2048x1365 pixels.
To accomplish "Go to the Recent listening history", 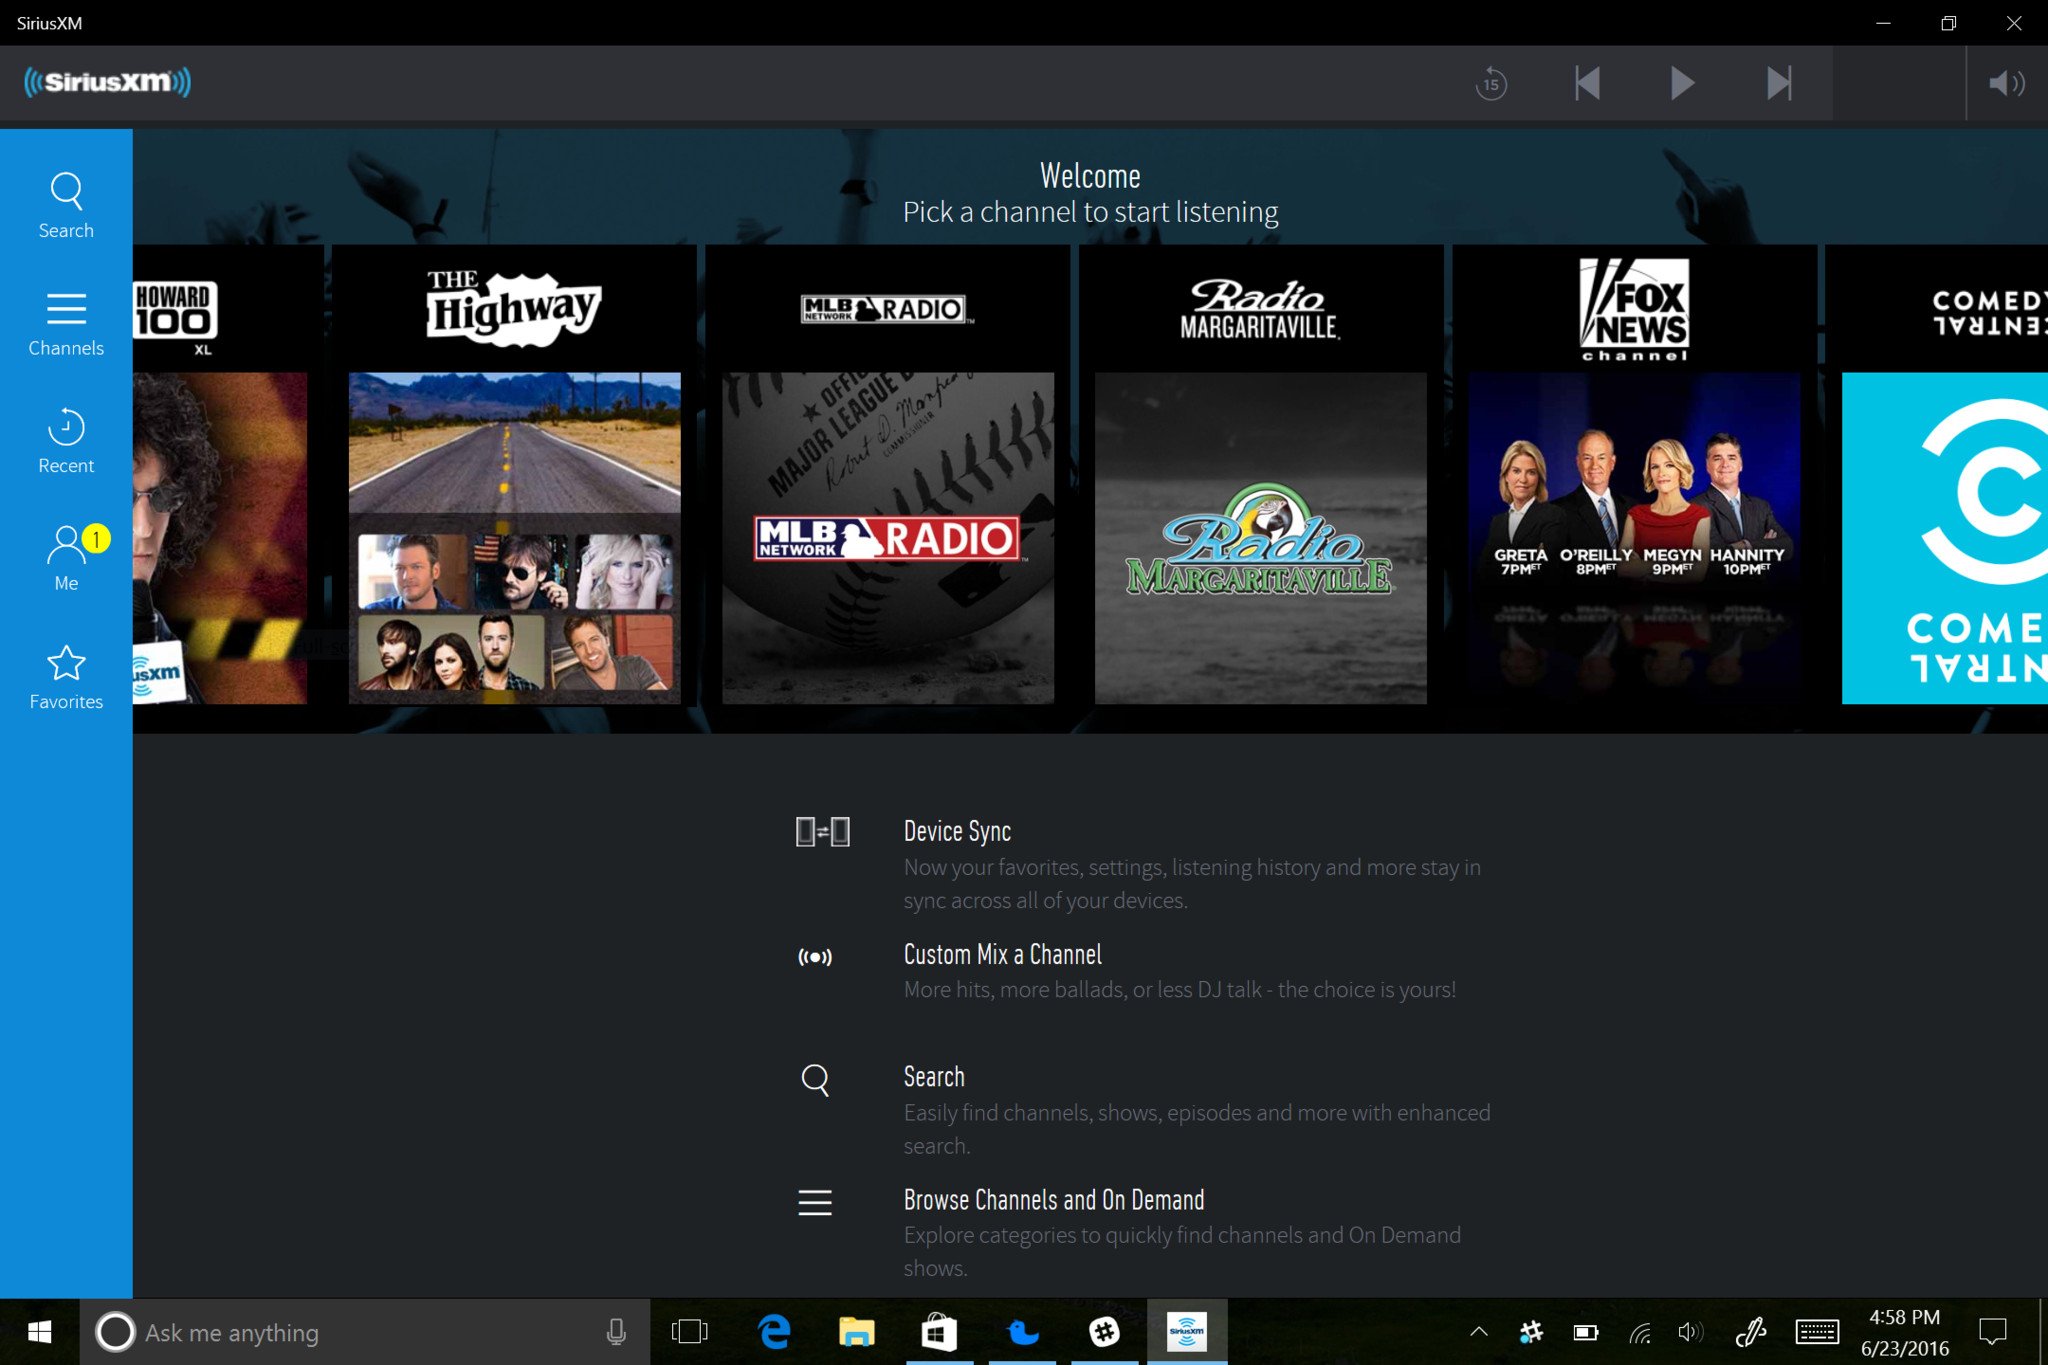I will [66, 441].
